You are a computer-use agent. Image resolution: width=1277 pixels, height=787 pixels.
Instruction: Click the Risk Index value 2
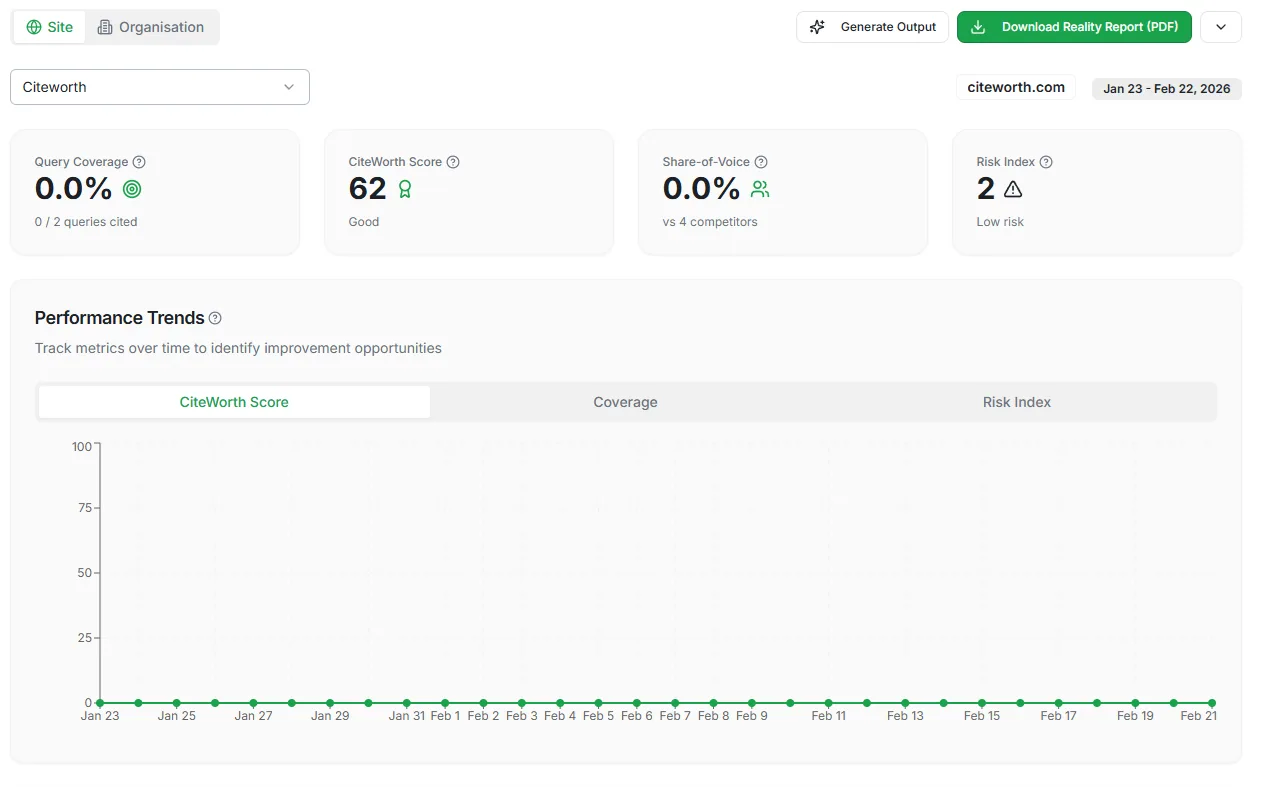(986, 188)
